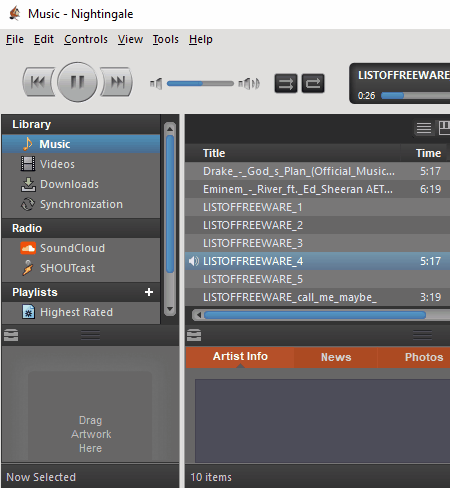Click the Radio section header
This screenshot has width=450, height=488.
[x=81, y=228]
